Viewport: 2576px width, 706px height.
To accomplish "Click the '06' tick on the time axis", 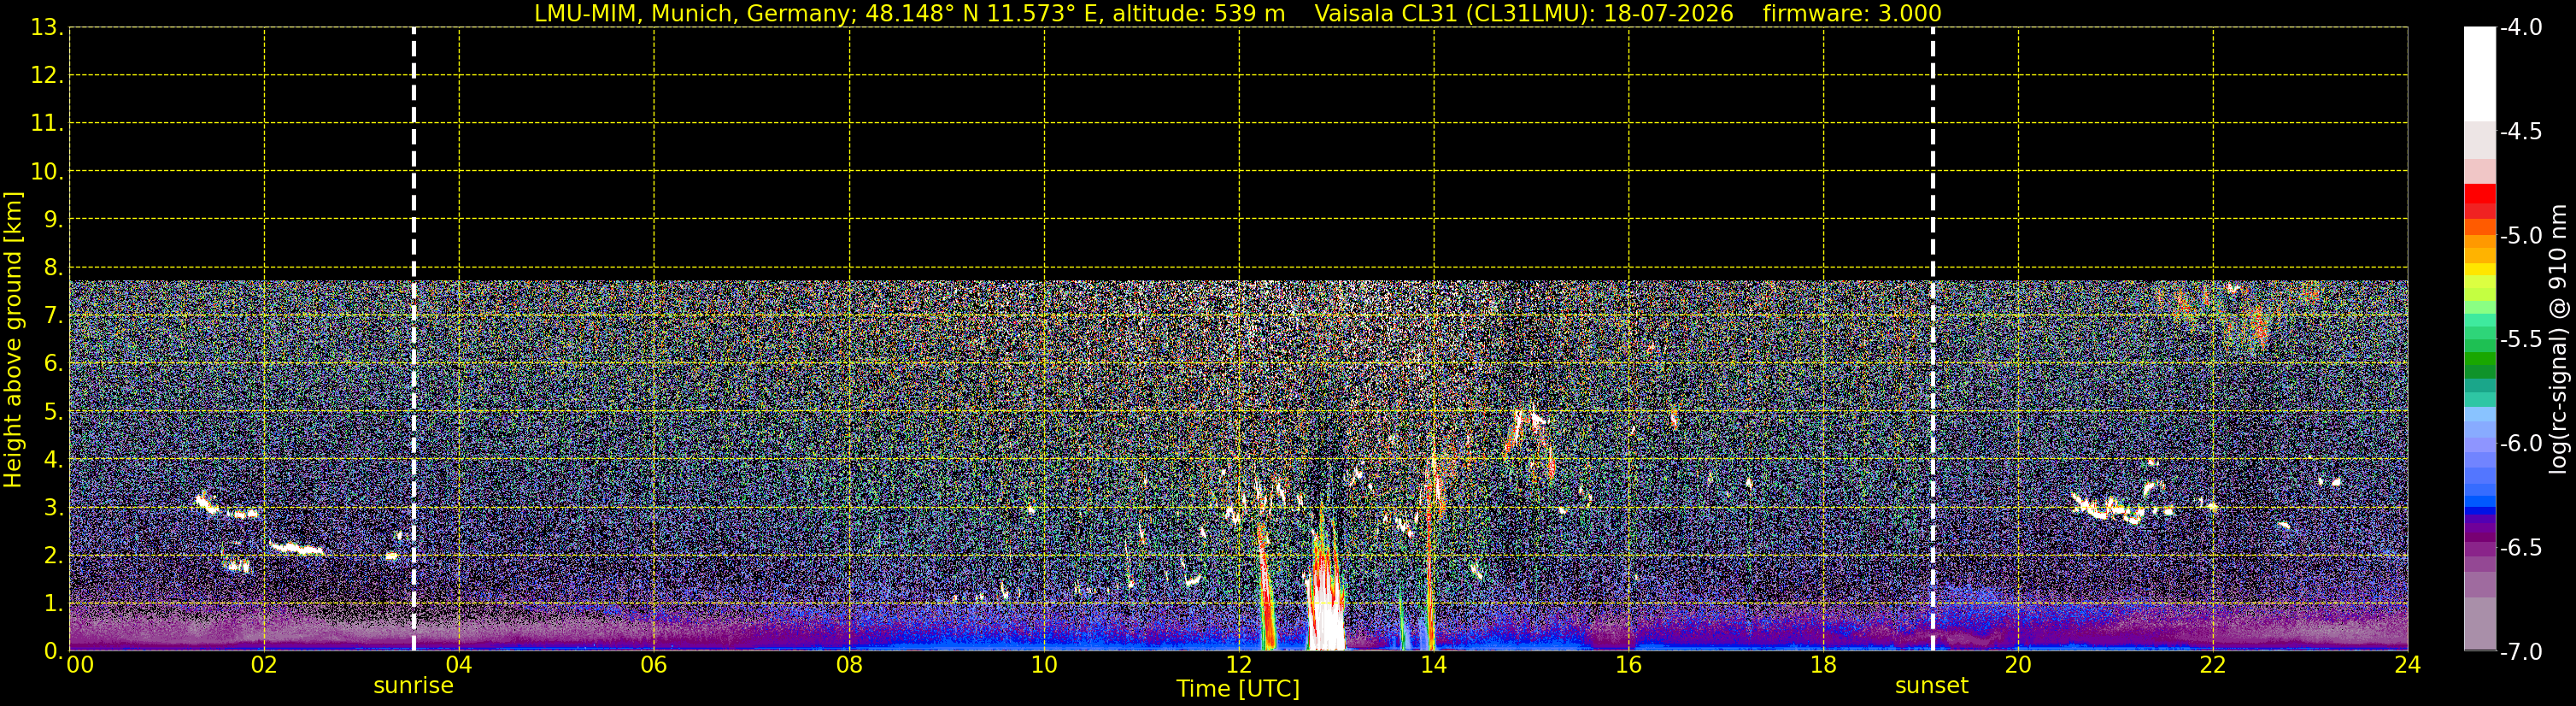I will click(654, 665).
